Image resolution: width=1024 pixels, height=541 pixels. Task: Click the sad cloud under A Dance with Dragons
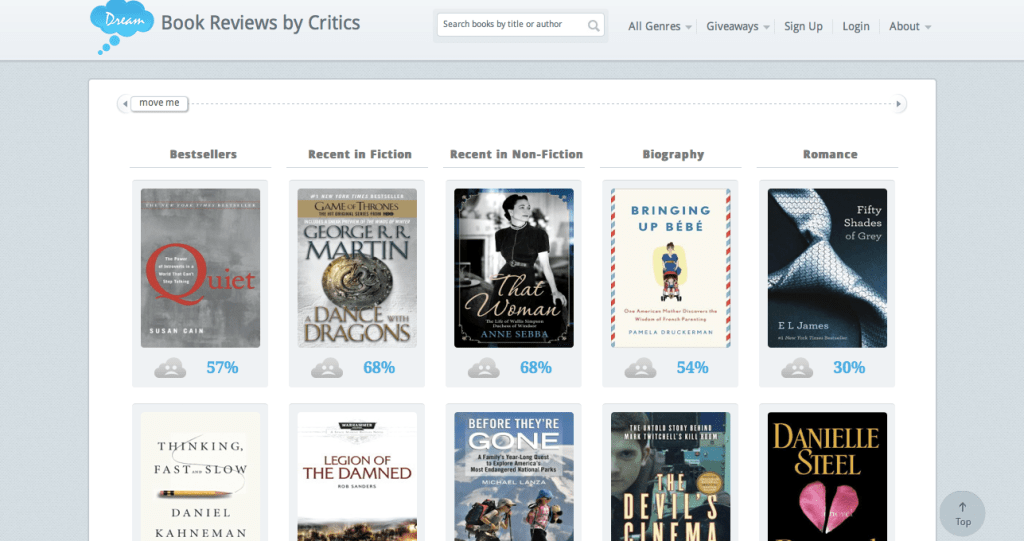(x=327, y=368)
